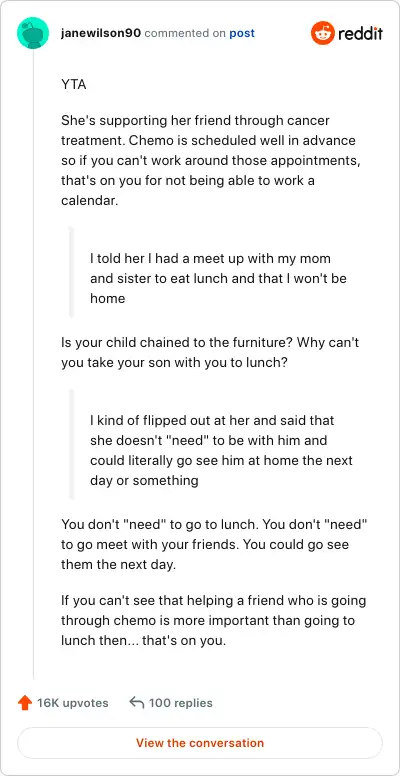The width and height of the screenshot is (400, 776).
Task: Open the janewilson90 username profile link
Action: 101,34
